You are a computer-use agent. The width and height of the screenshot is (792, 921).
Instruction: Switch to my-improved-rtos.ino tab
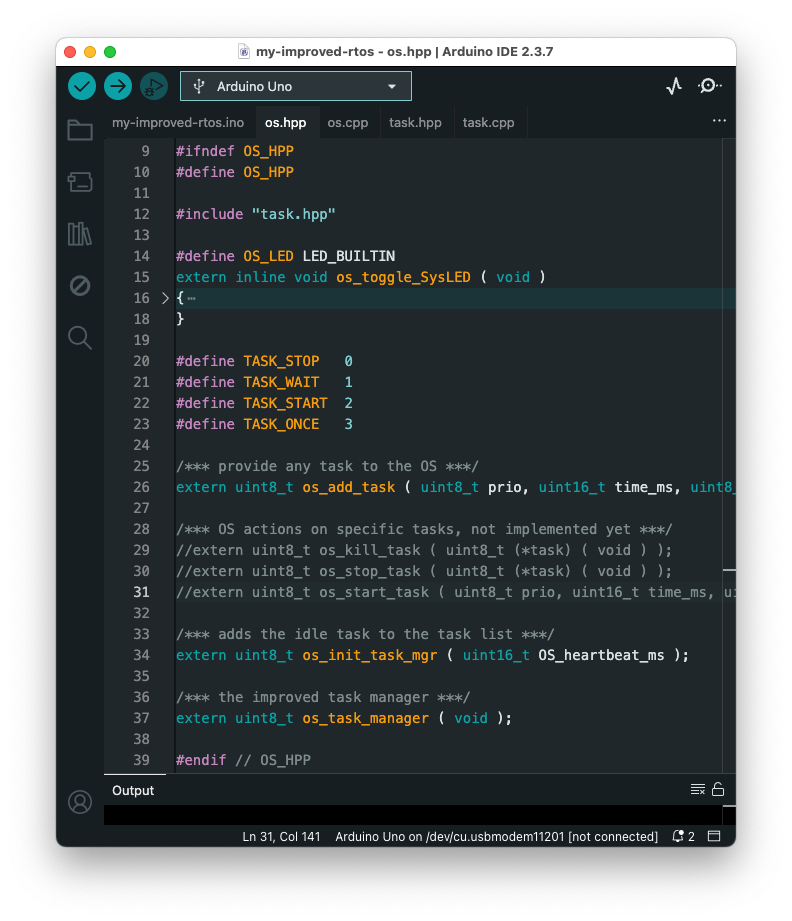pos(178,123)
